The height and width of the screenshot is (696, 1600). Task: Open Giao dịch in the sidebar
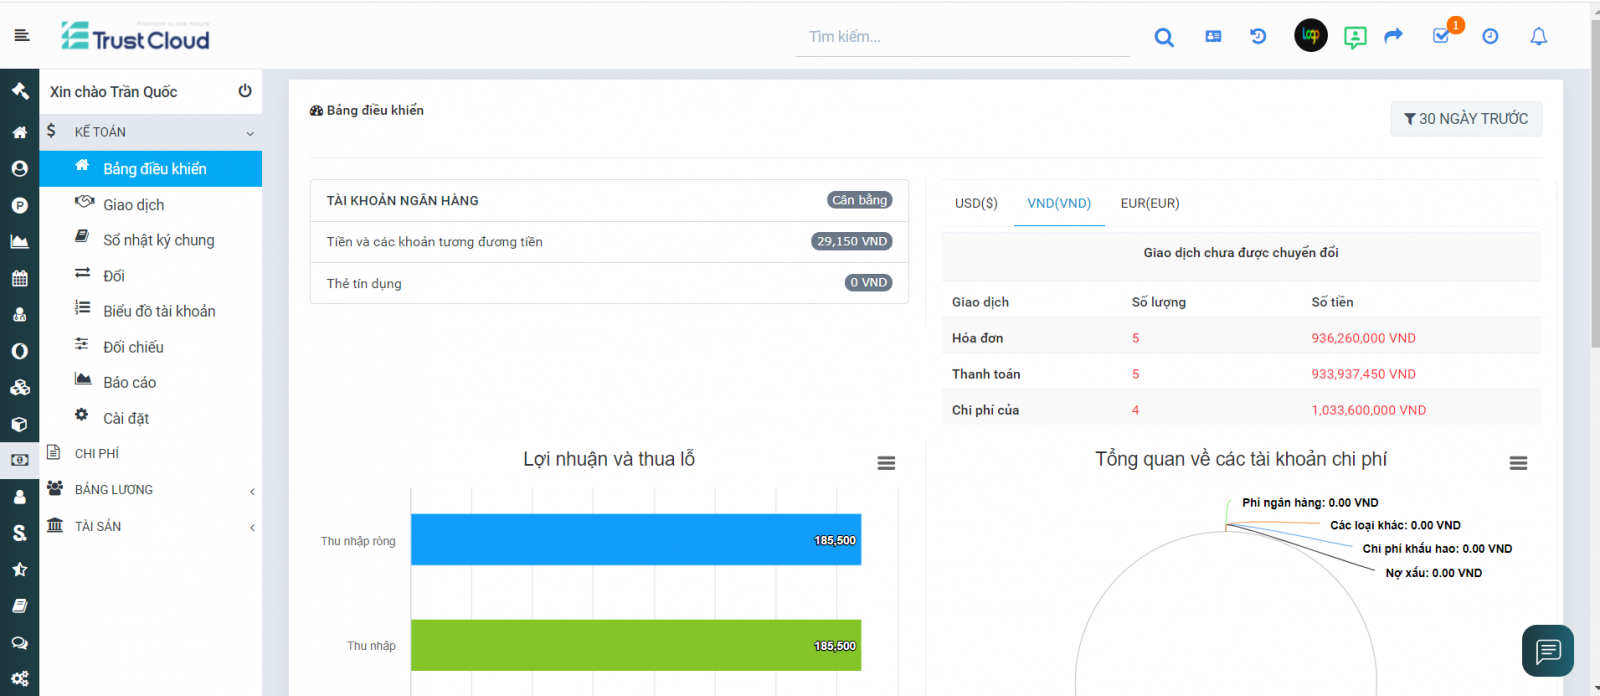point(134,205)
